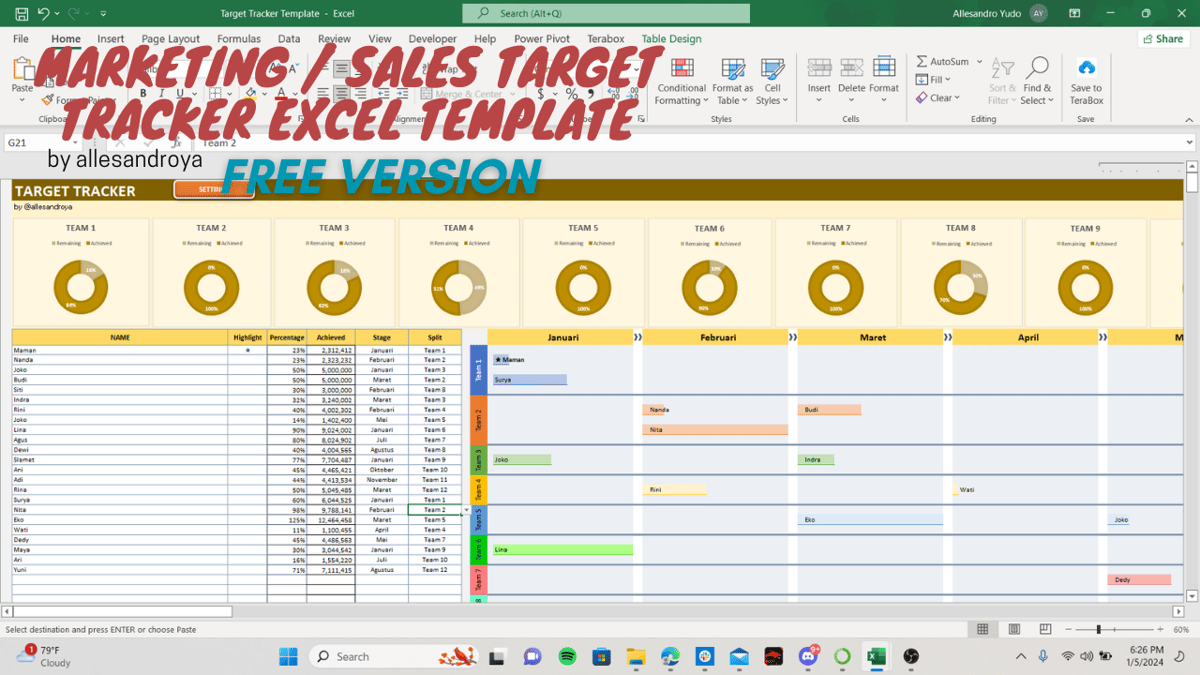Click the arrows button after Maret header

[x=948, y=338]
